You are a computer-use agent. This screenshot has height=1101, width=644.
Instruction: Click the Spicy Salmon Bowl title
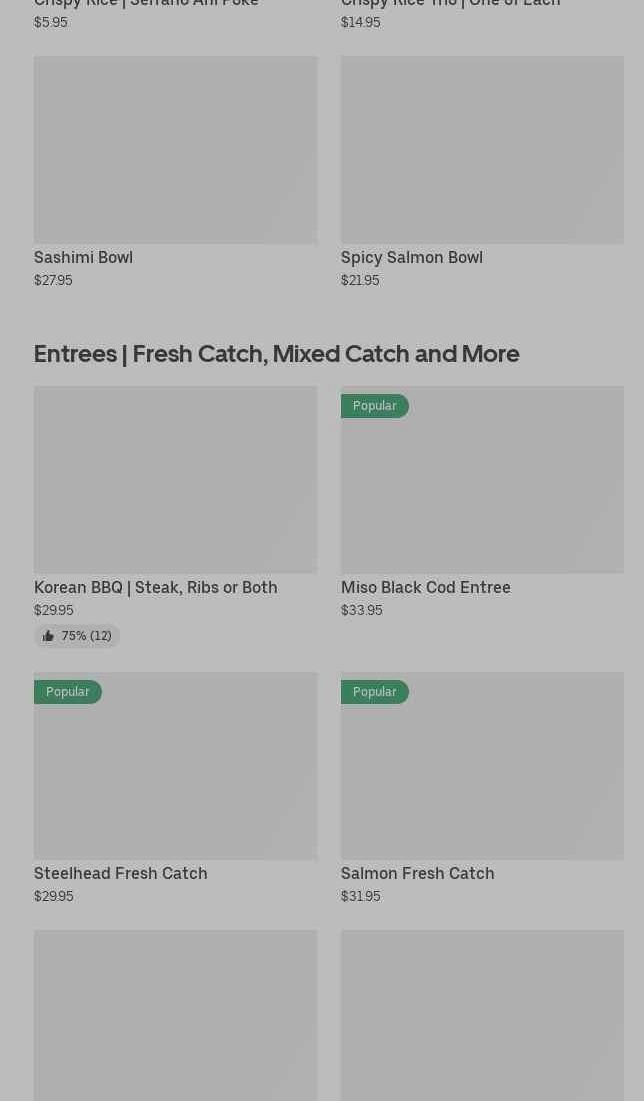click(x=412, y=257)
